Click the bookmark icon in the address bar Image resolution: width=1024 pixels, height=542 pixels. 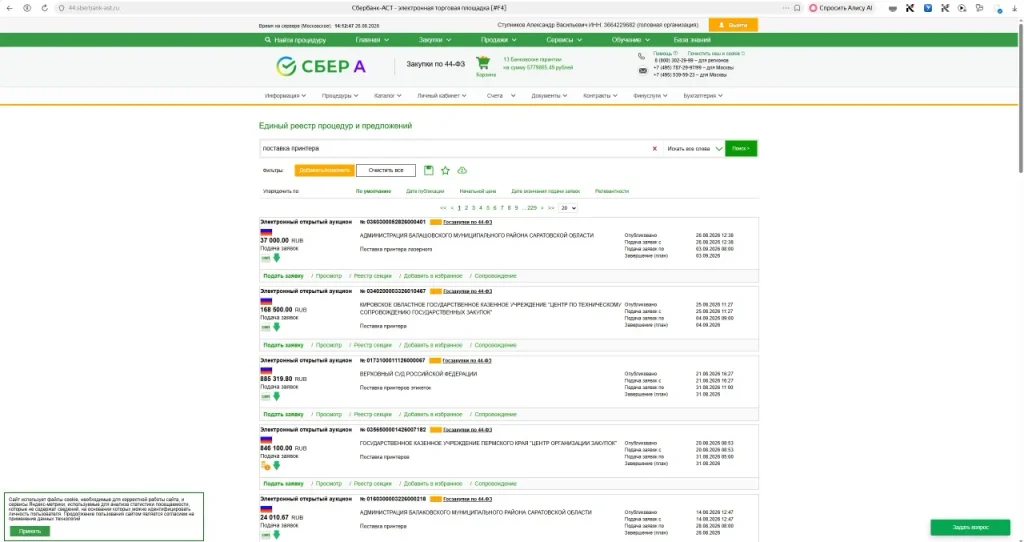point(797,8)
